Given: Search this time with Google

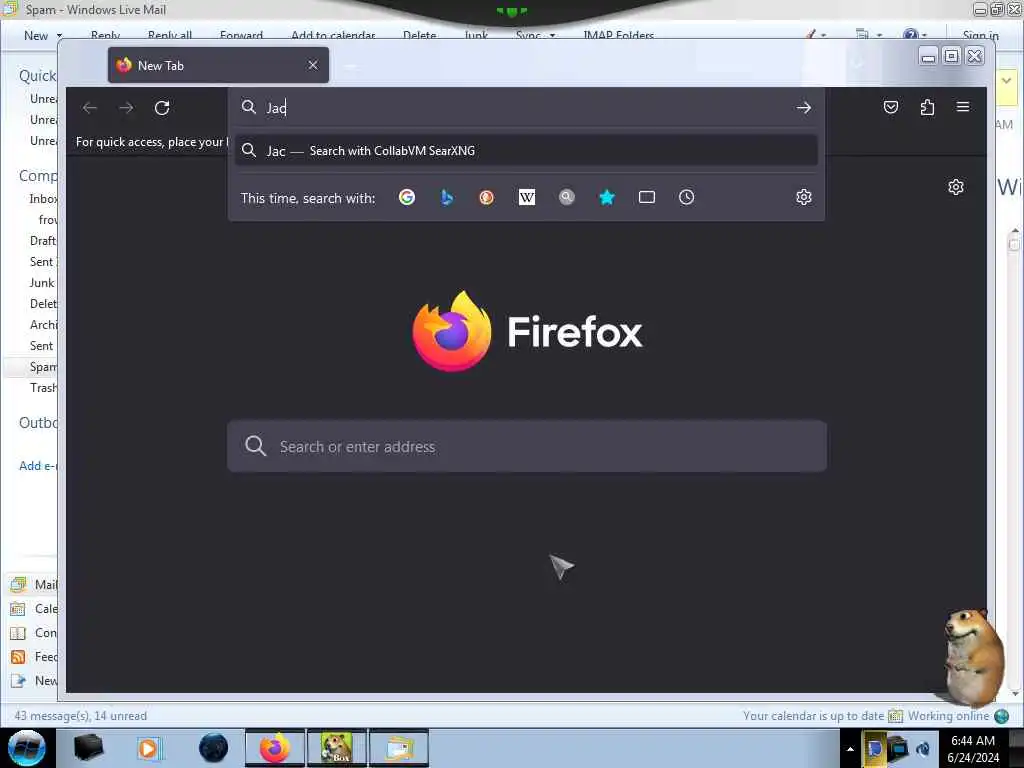Looking at the screenshot, I should pyautogui.click(x=407, y=197).
